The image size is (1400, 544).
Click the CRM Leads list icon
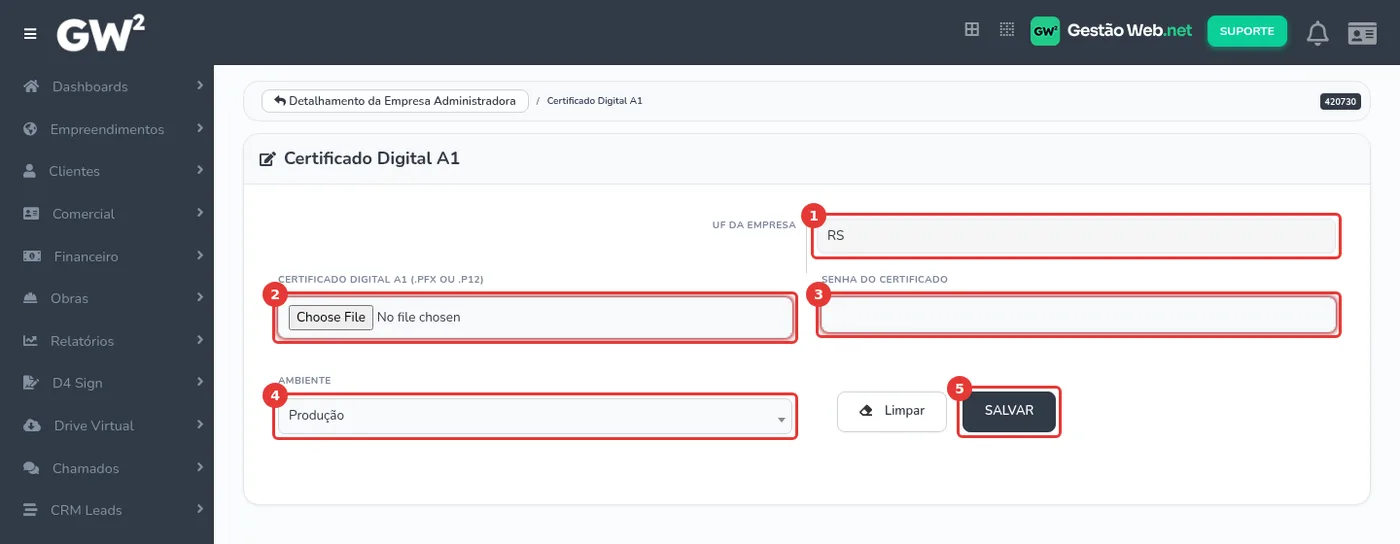click(30, 510)
